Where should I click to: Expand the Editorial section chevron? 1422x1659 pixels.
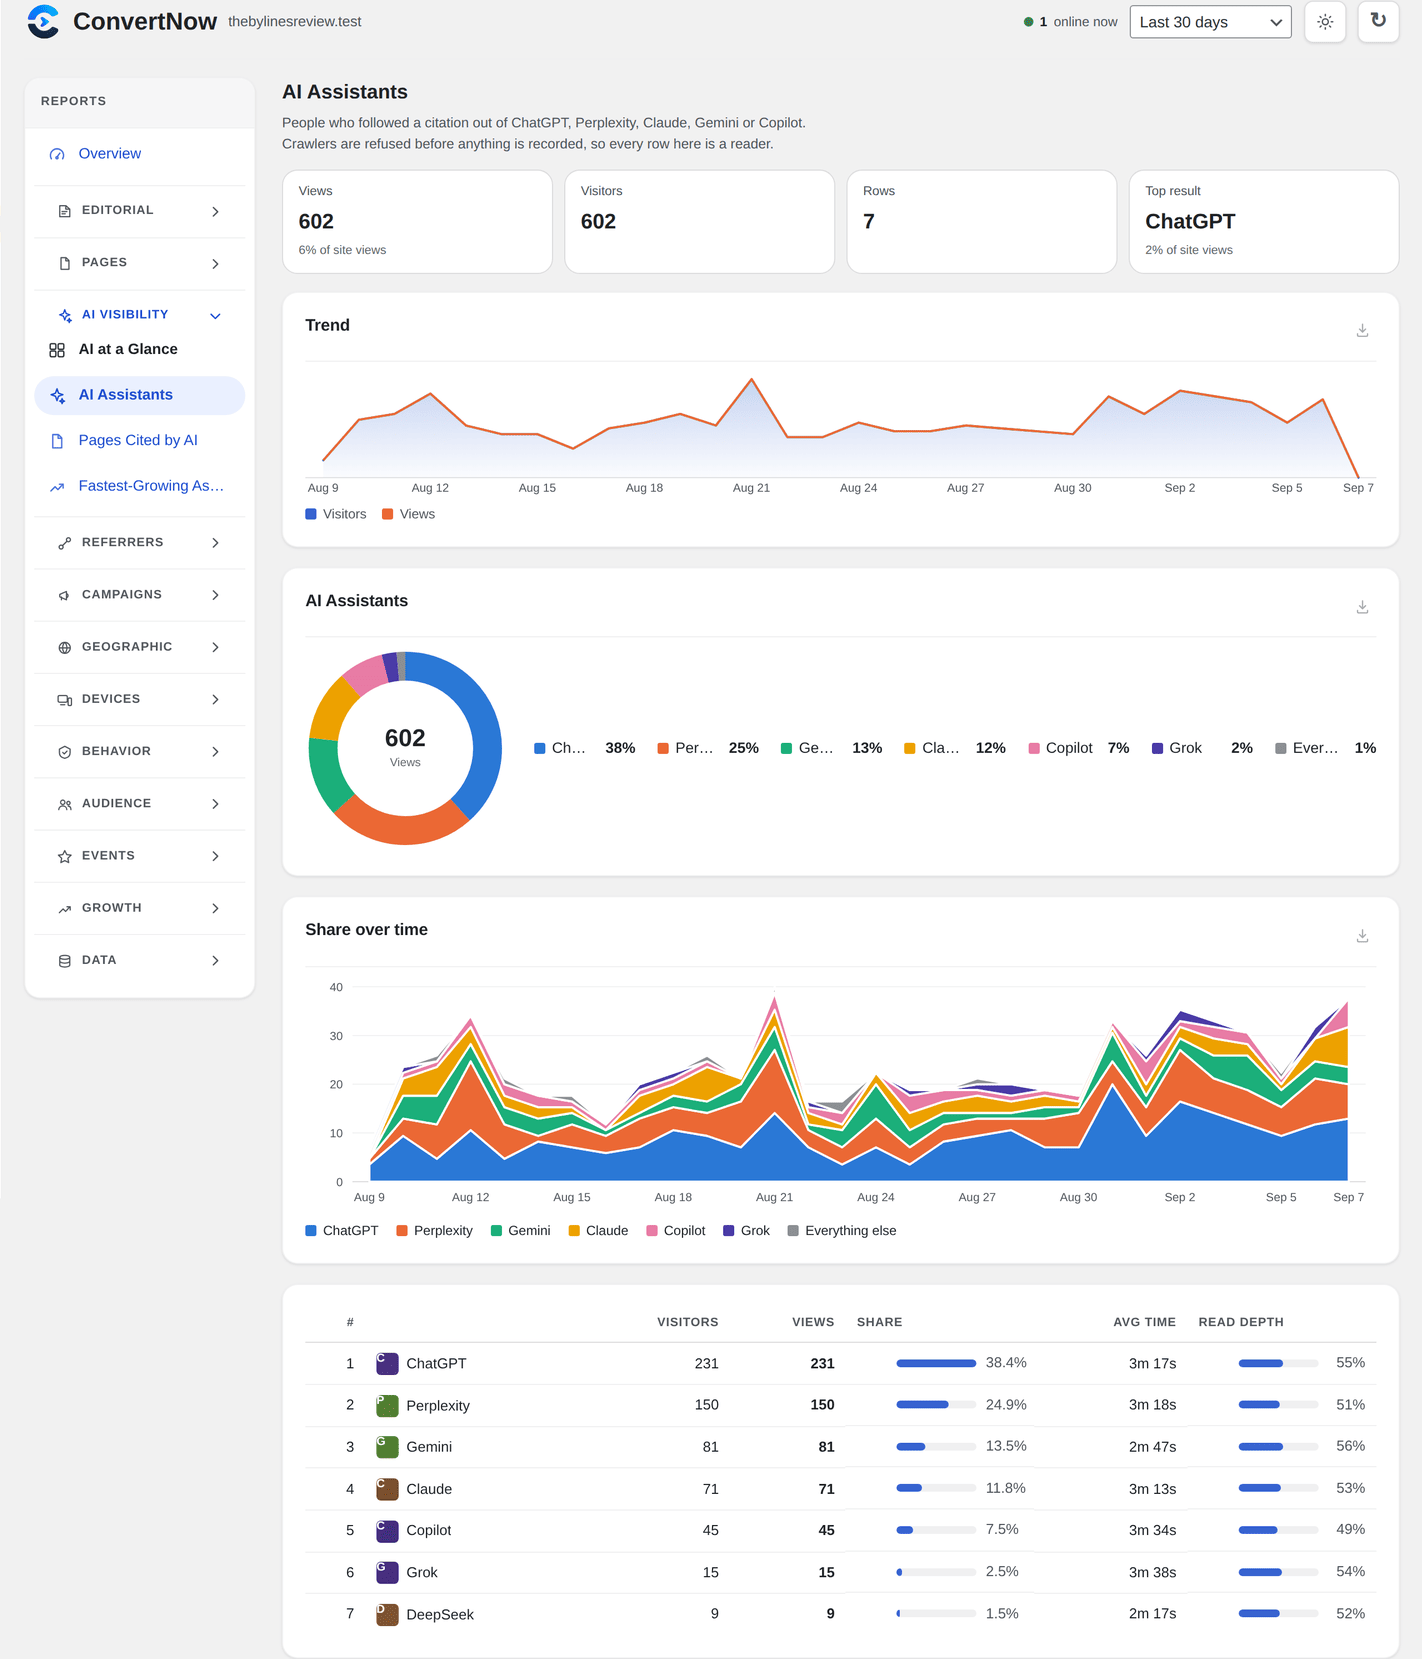click(x=216, y=212)
